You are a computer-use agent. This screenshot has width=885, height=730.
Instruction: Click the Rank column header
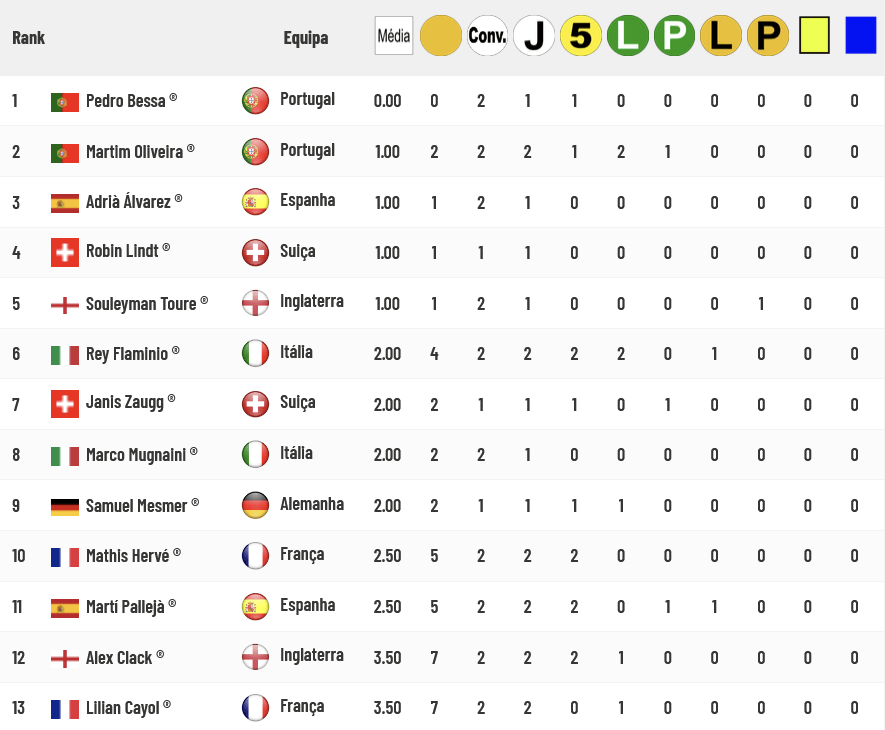pos(28,38)
